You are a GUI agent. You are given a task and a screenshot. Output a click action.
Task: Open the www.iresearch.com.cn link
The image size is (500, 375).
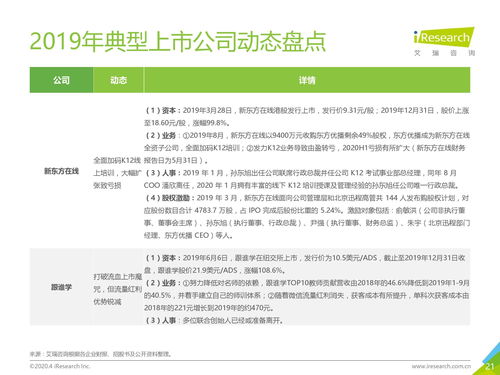[x=441, y=366]
